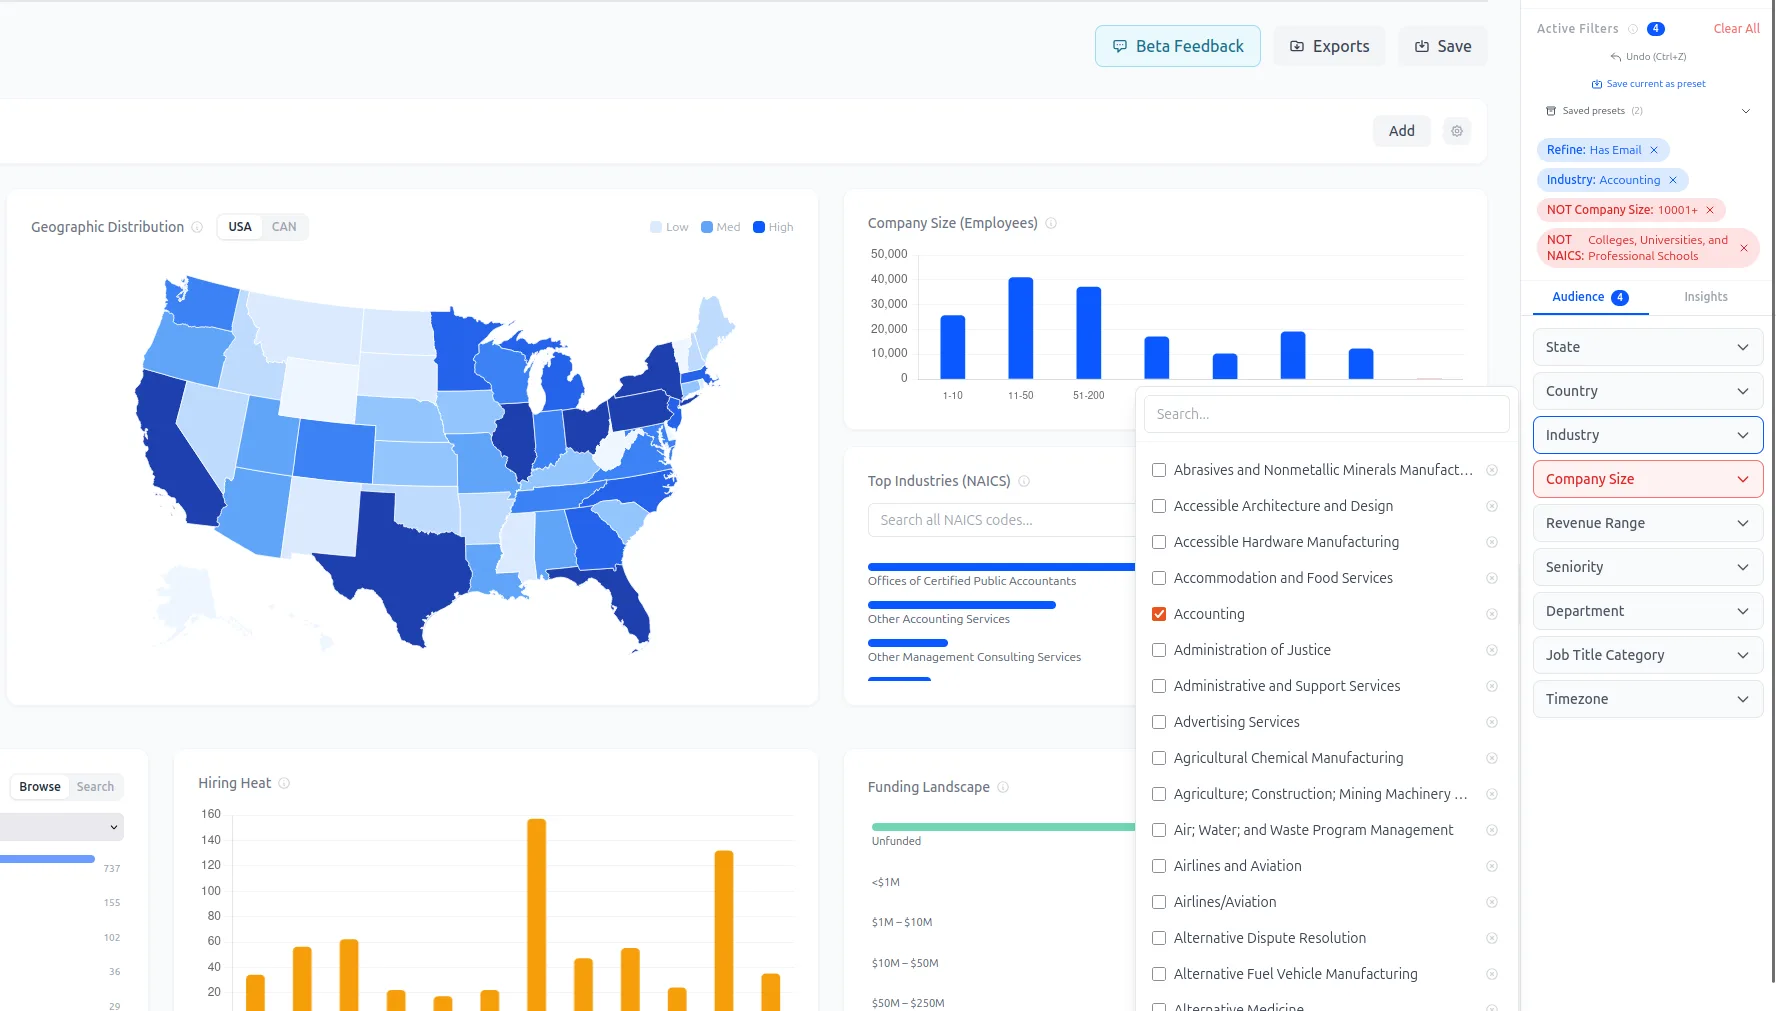The height and width of the screenshot is (1011, 1780).
Task: Exclude Accounting via its circle icon
Action: [1492, 614]
